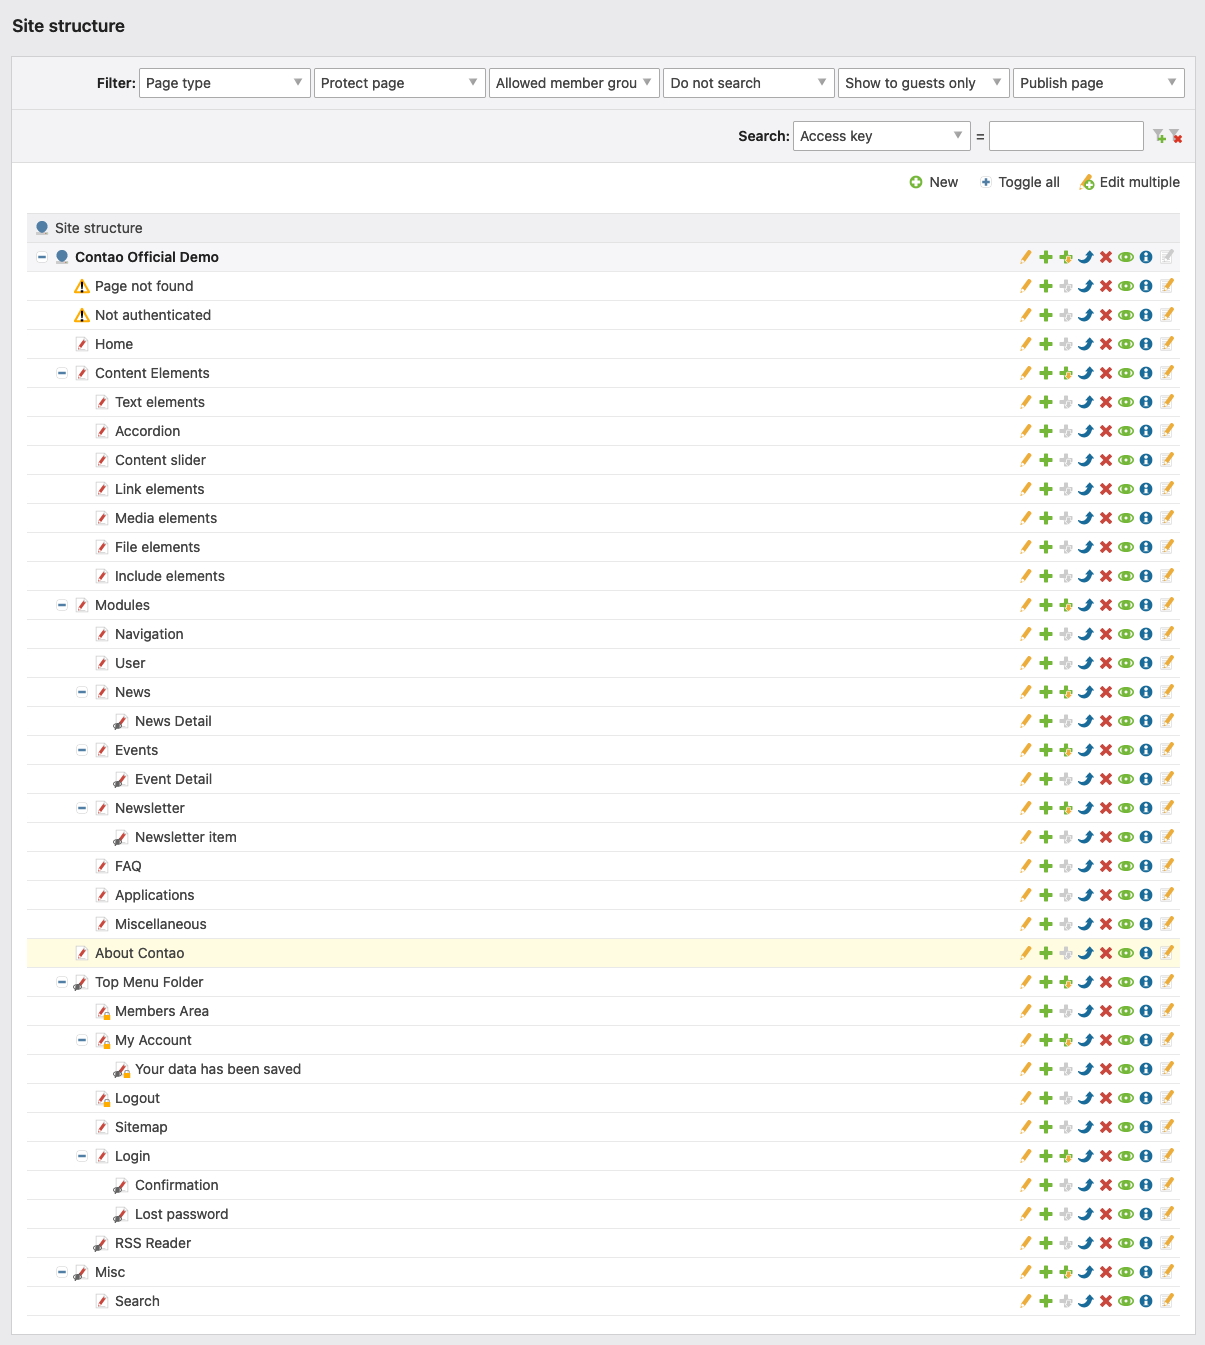Click the Events page label
The width and height of the screenshot is (1205, 1345).
(x=136, y=750)
